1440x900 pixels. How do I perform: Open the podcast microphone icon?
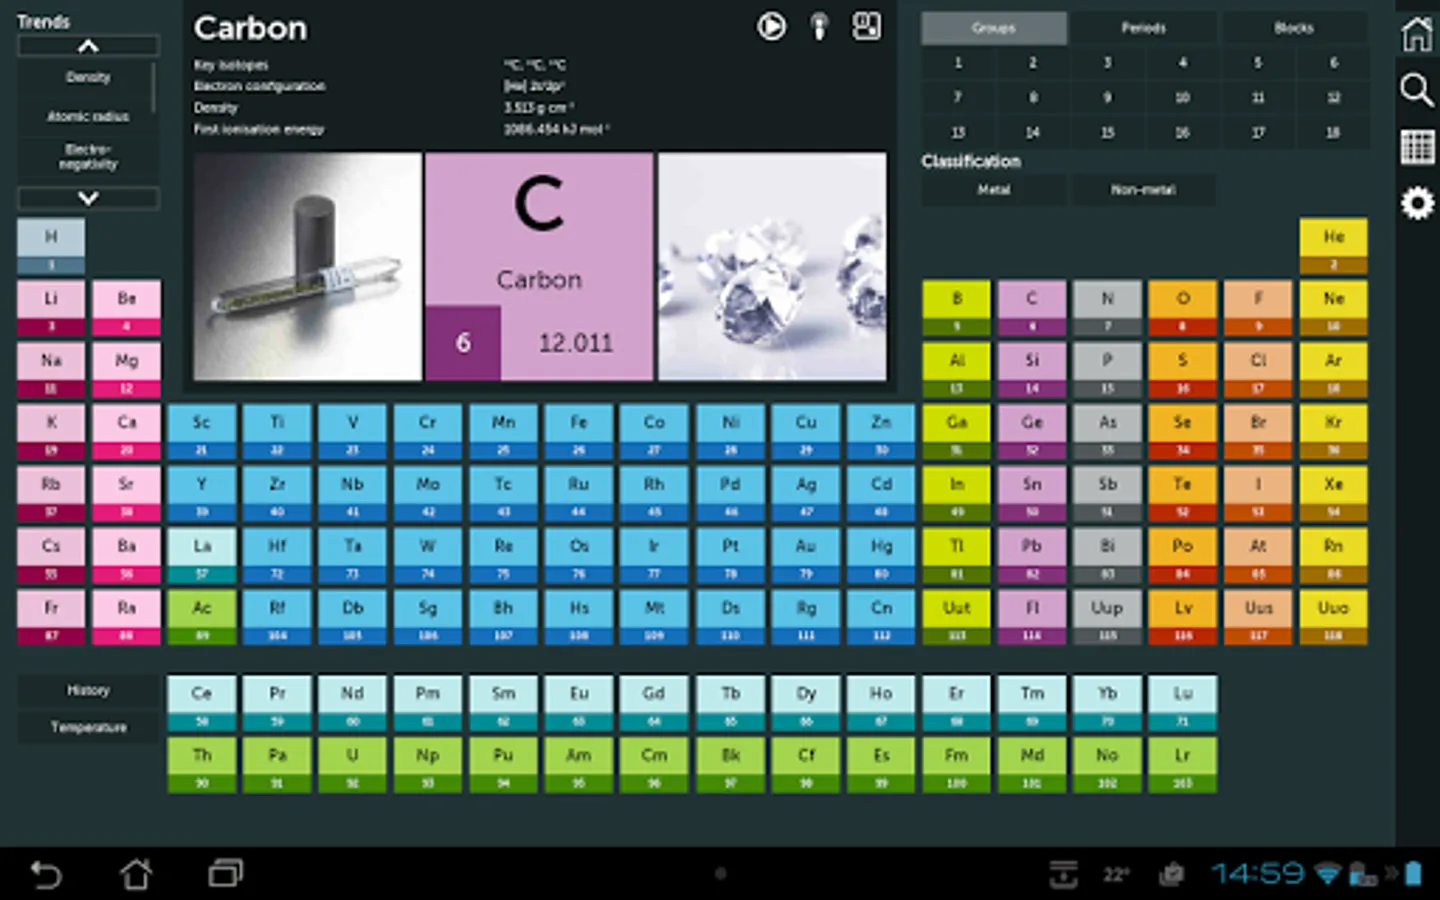click(819, 27)
